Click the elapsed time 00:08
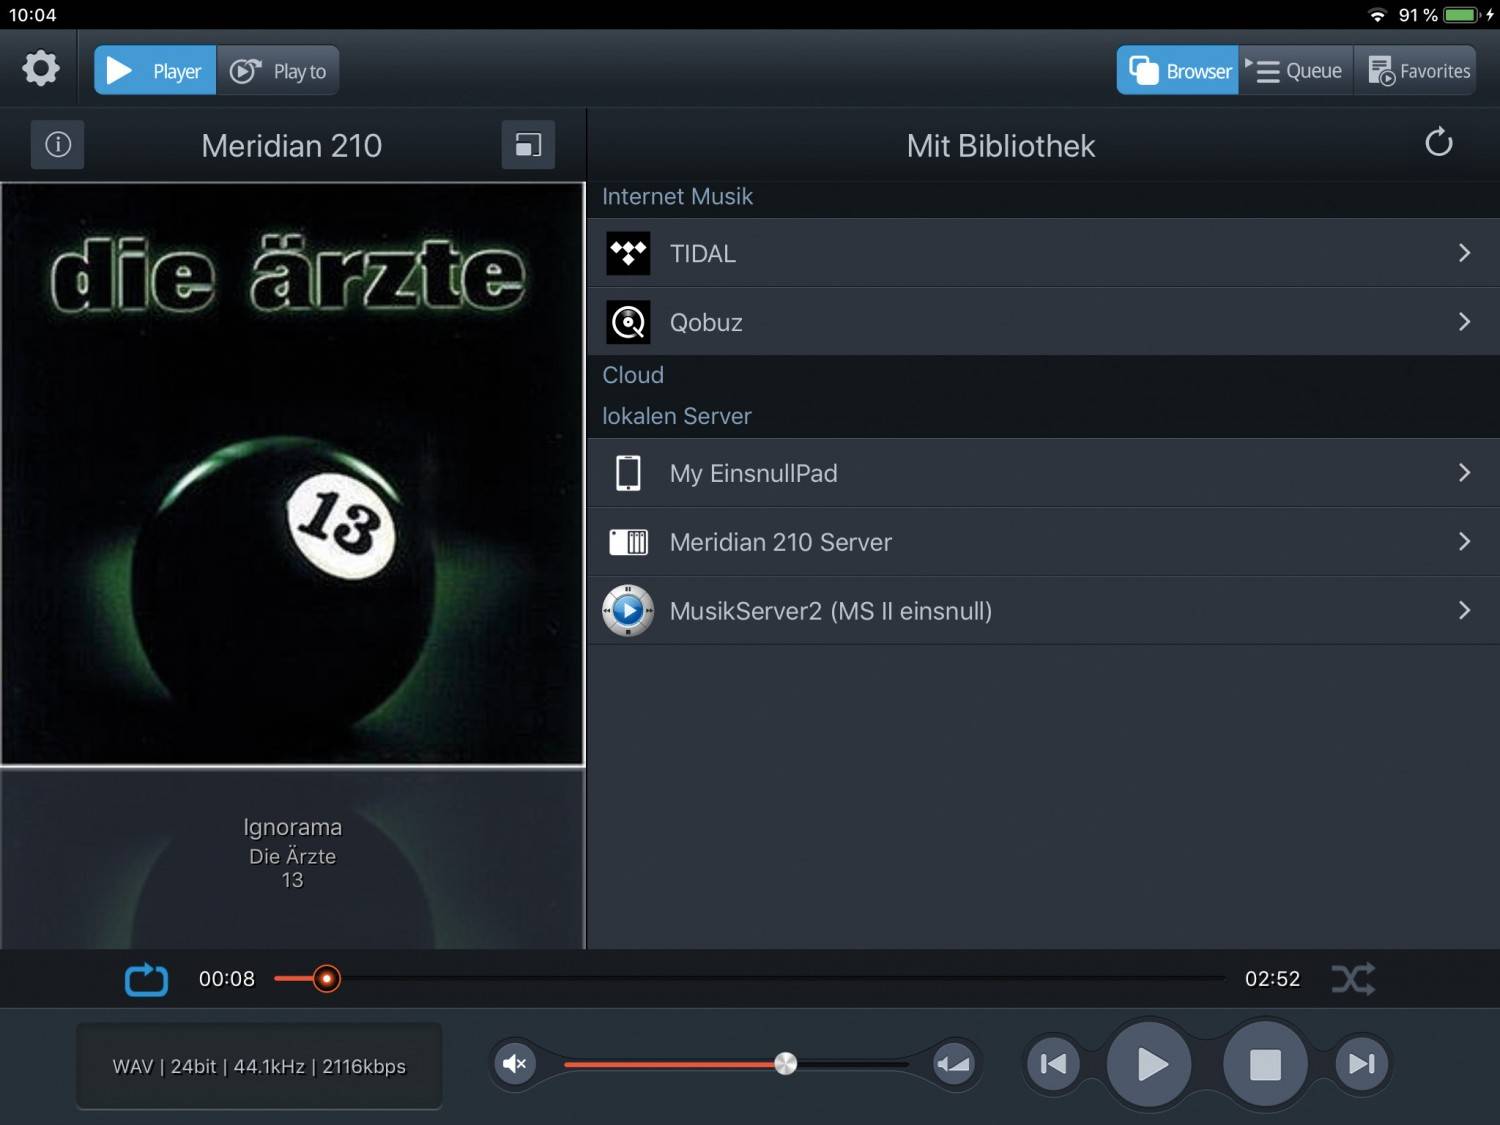The width and height of the screenshot is (1500, 1125). 227,979
